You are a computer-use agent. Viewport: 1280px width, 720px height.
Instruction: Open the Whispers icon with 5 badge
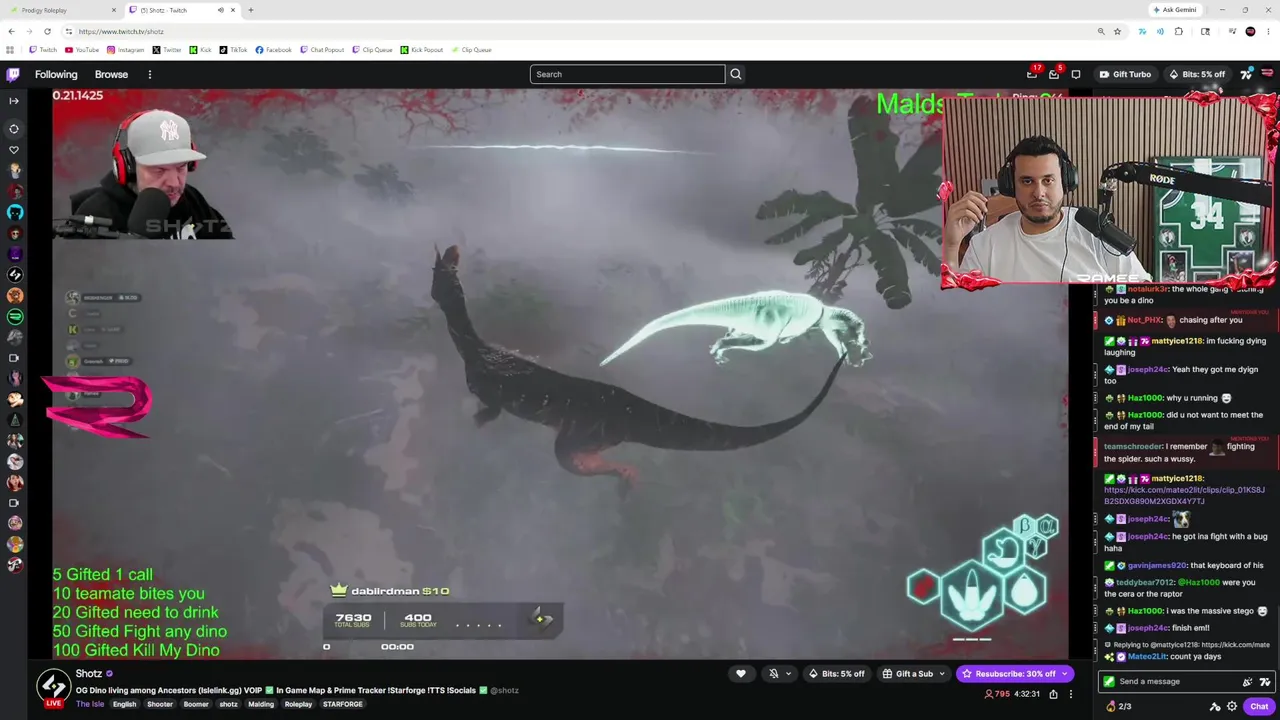(x=1054, y=74)
